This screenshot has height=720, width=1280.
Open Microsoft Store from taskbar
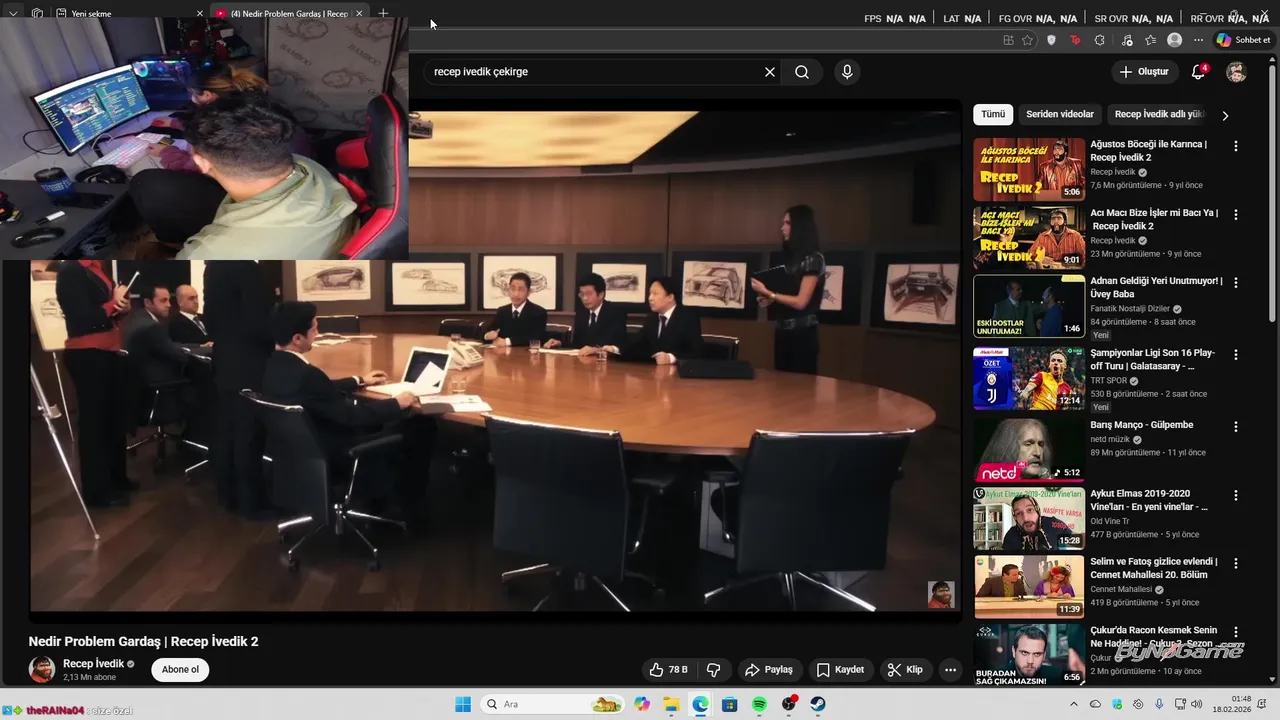pyautogui.click(x=730, y=704)
